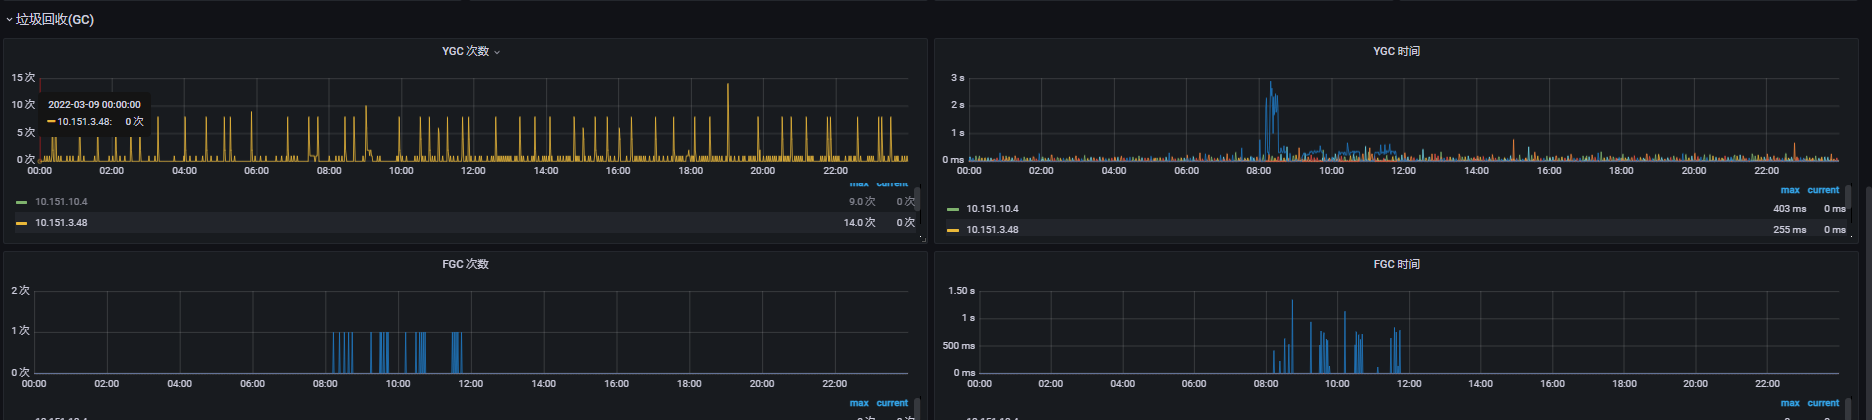Screen dimensions: 1872x420
Task: Click the tooltip timestamp 2022-03-09 00:00:00
Action: point(94,104)
